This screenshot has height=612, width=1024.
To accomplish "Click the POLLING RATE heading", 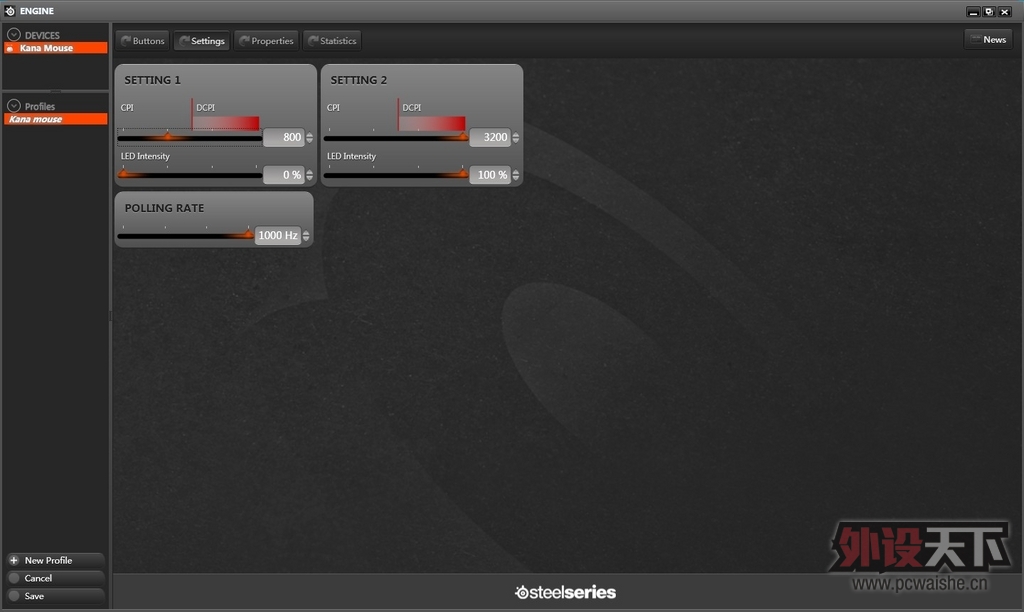I will click(x=165, y=208).
